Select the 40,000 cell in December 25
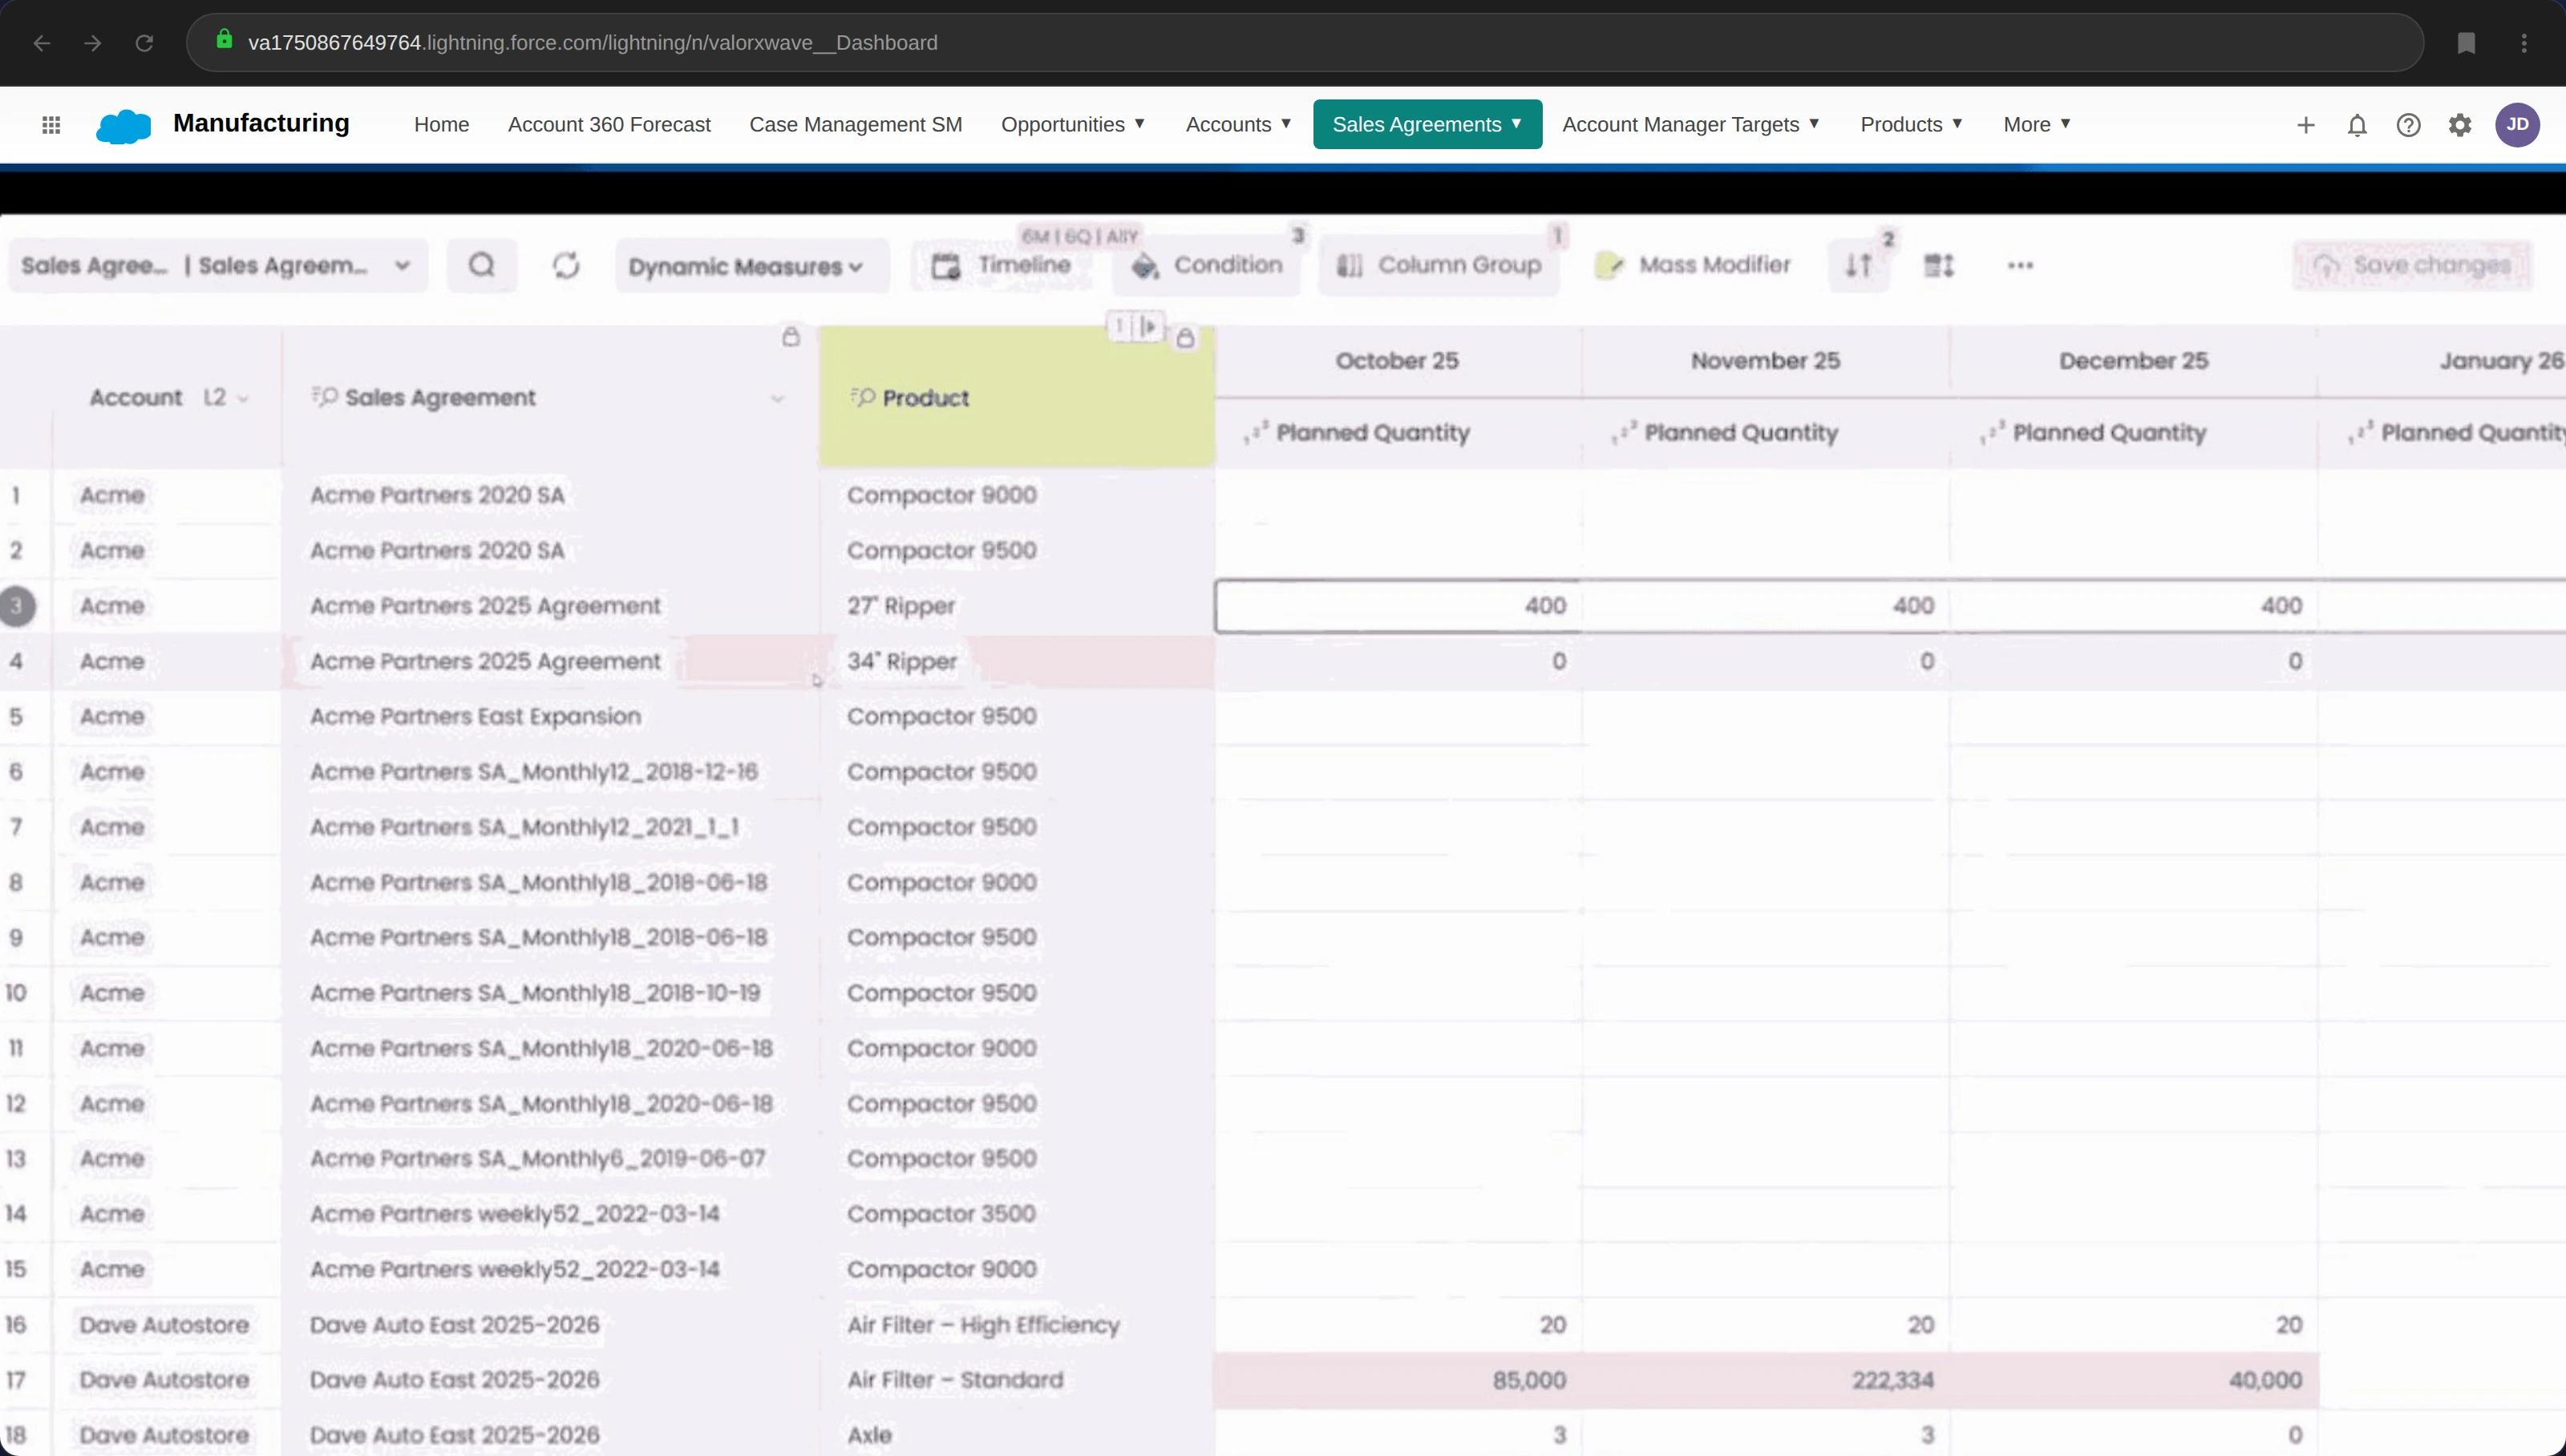The width and height of the screenshot is (2566, 1456). point(2134,1380)
